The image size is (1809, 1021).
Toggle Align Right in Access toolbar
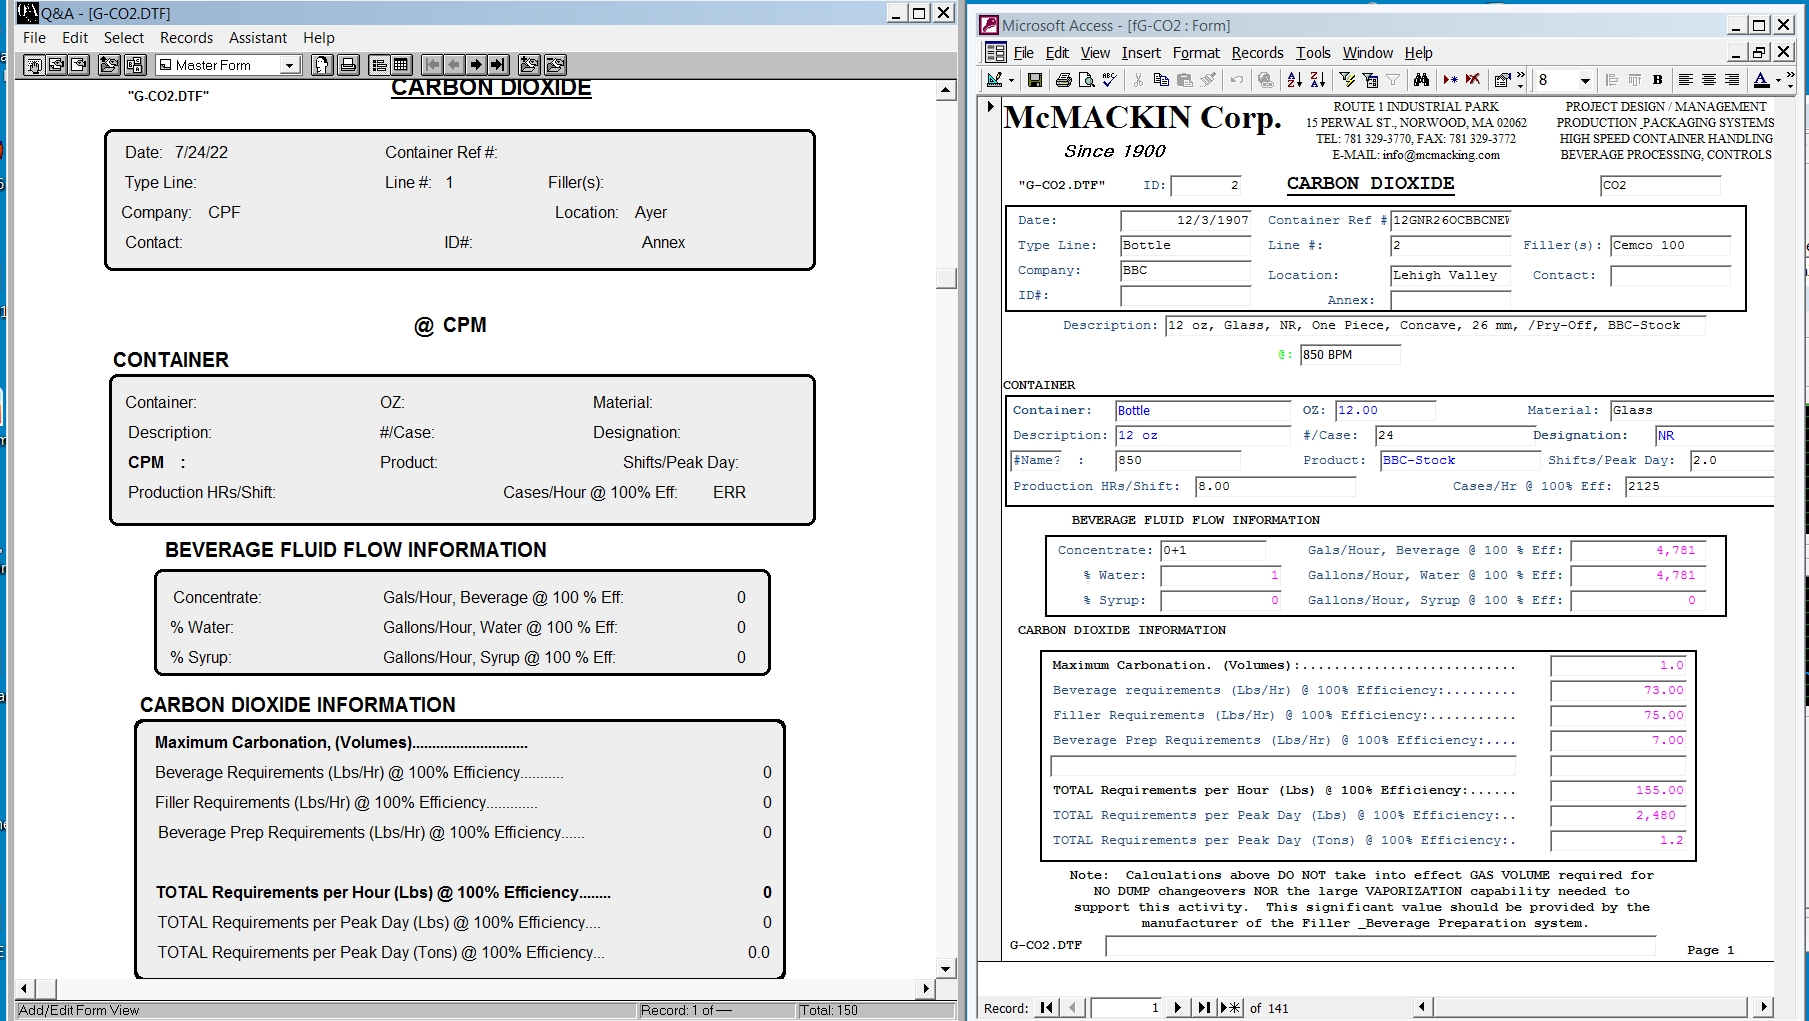click(x=1732, y=80)
